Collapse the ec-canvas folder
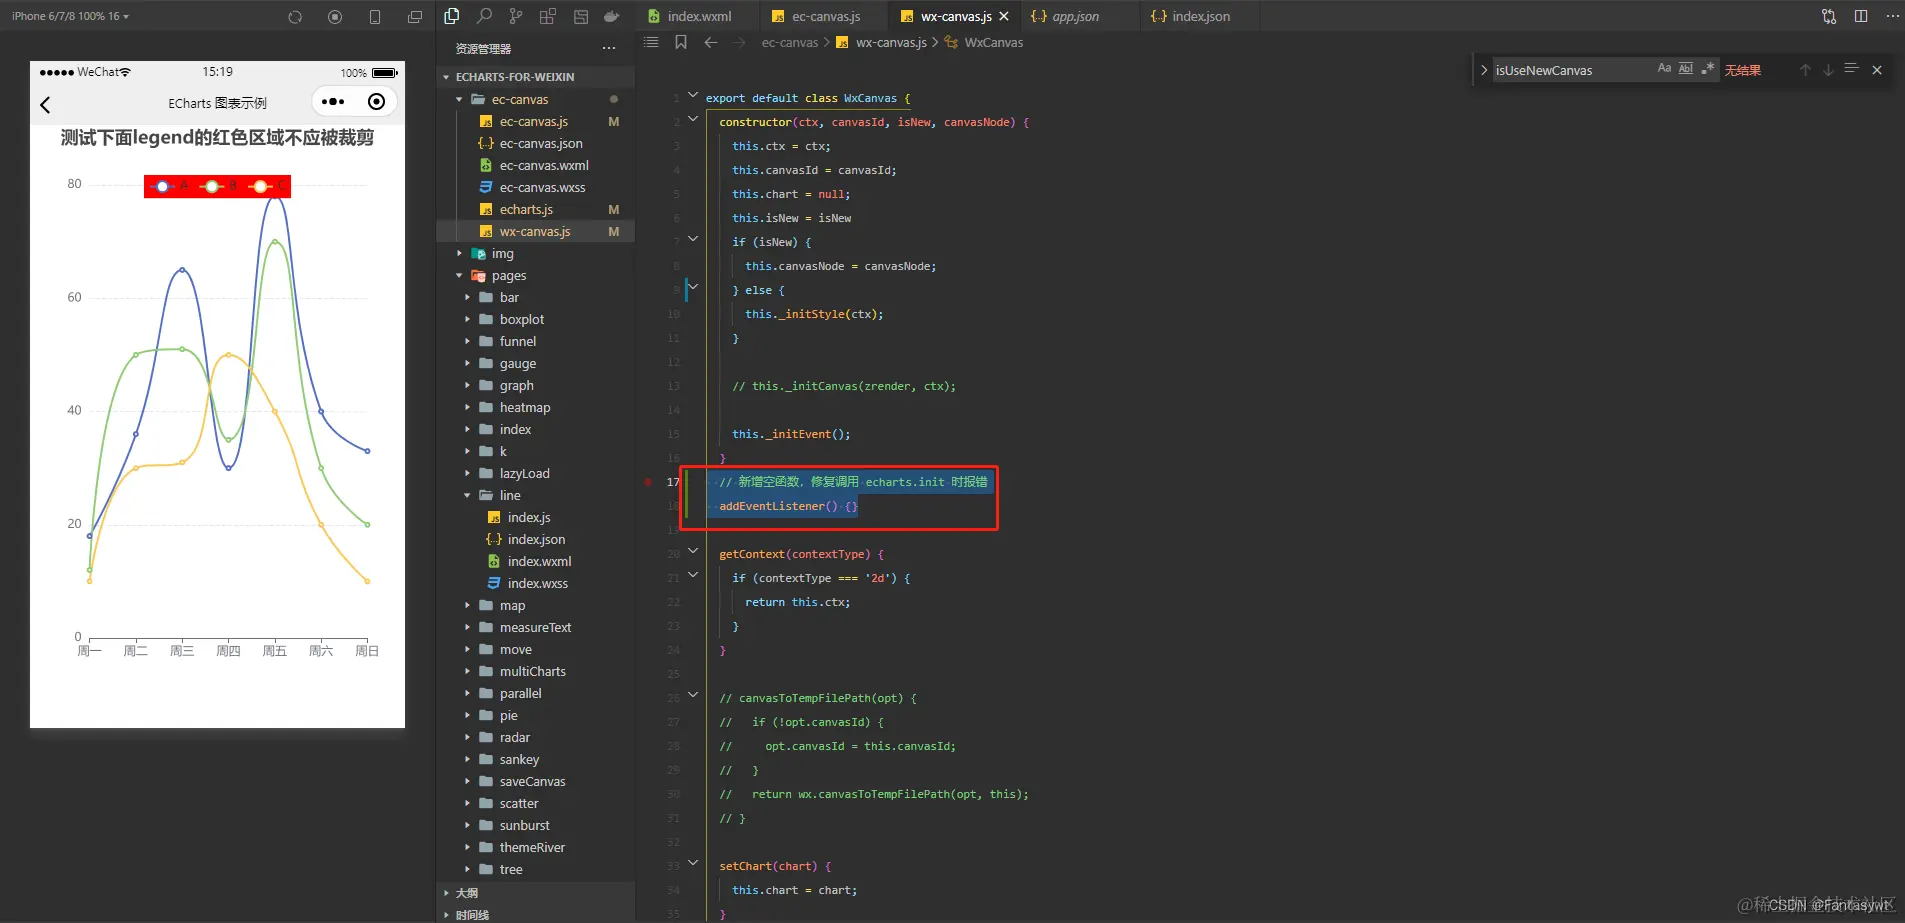 pyautogui.click(x=535, y=99)
